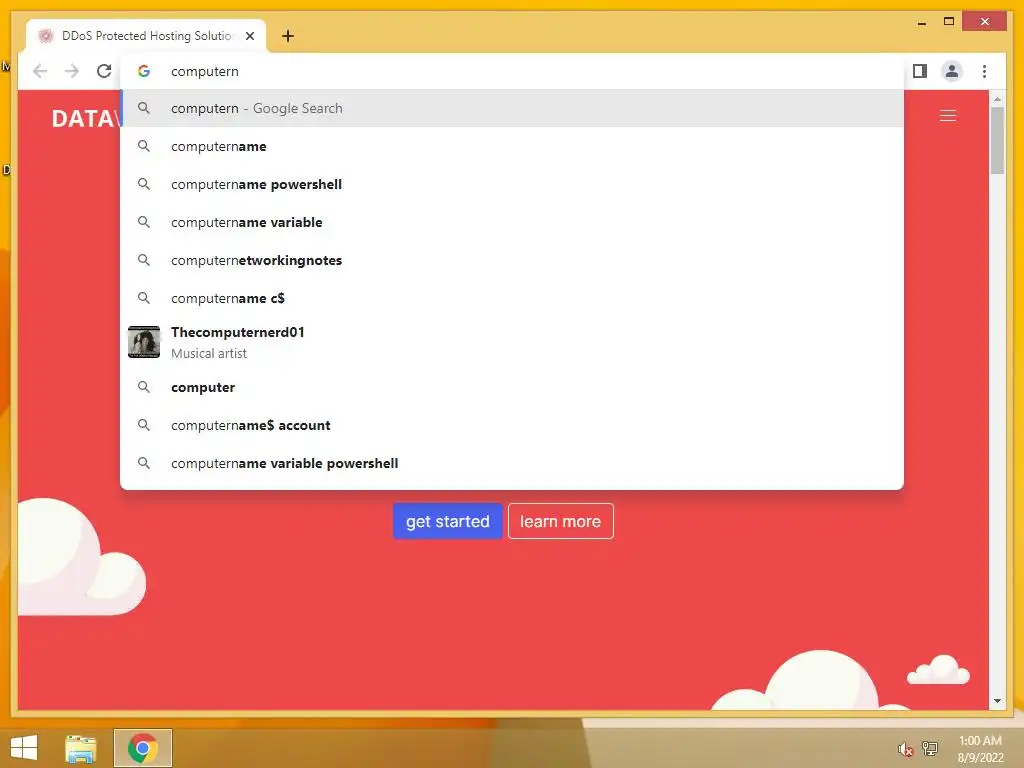Image resolution: width=1024 pixels, height=768 pixels.
Task: Click the Thecomputernerd01 artist thumbnail
Action: pyautogui.click(x=144, y=342)
